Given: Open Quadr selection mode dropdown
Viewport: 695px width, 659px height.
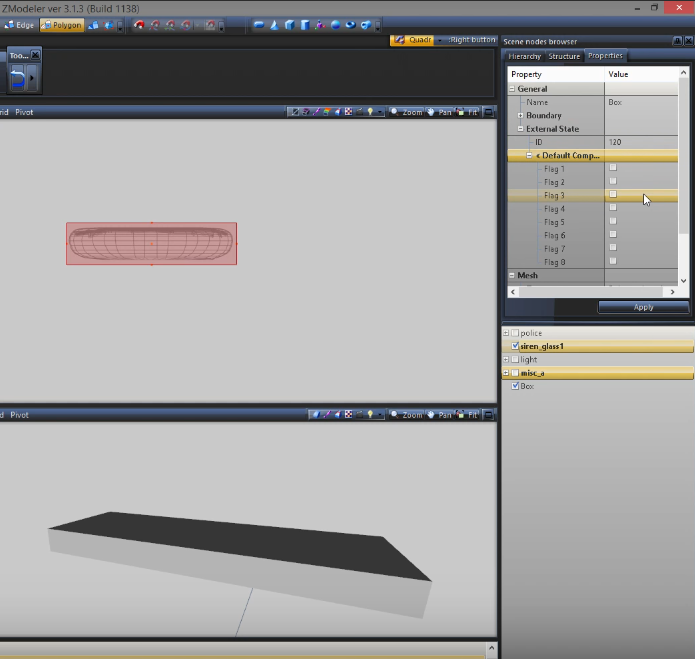Looking at the screenshot, I should point(440,40).
